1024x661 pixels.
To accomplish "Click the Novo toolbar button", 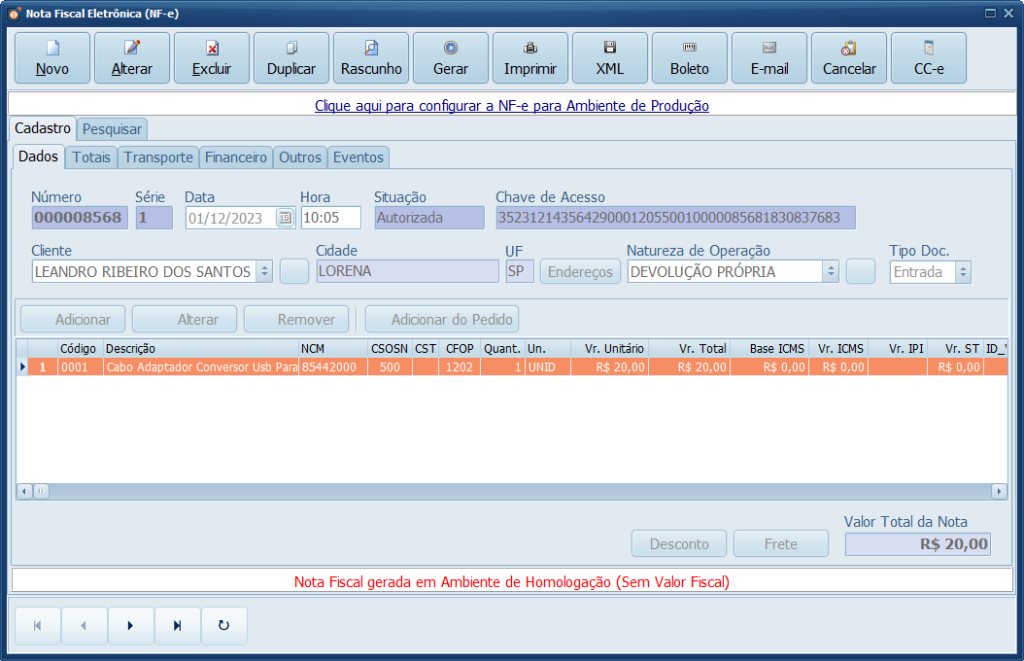I will 52,58.
